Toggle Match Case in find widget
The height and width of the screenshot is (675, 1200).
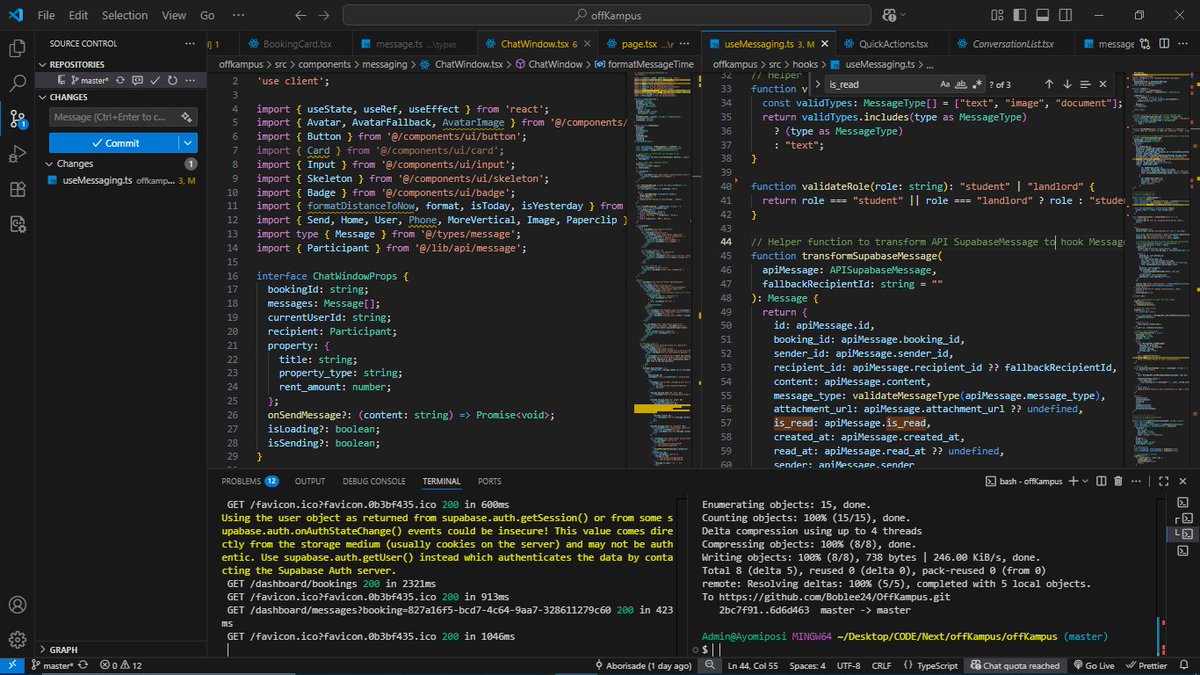click(x=945, y=85)
